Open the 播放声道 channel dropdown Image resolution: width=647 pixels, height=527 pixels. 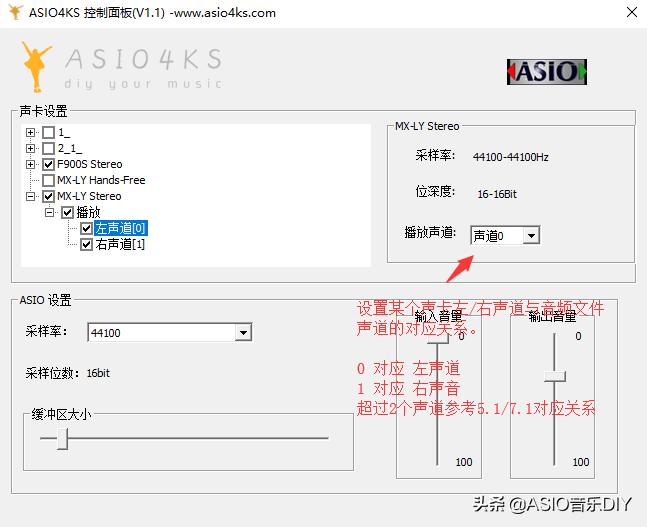pos(531,236)
